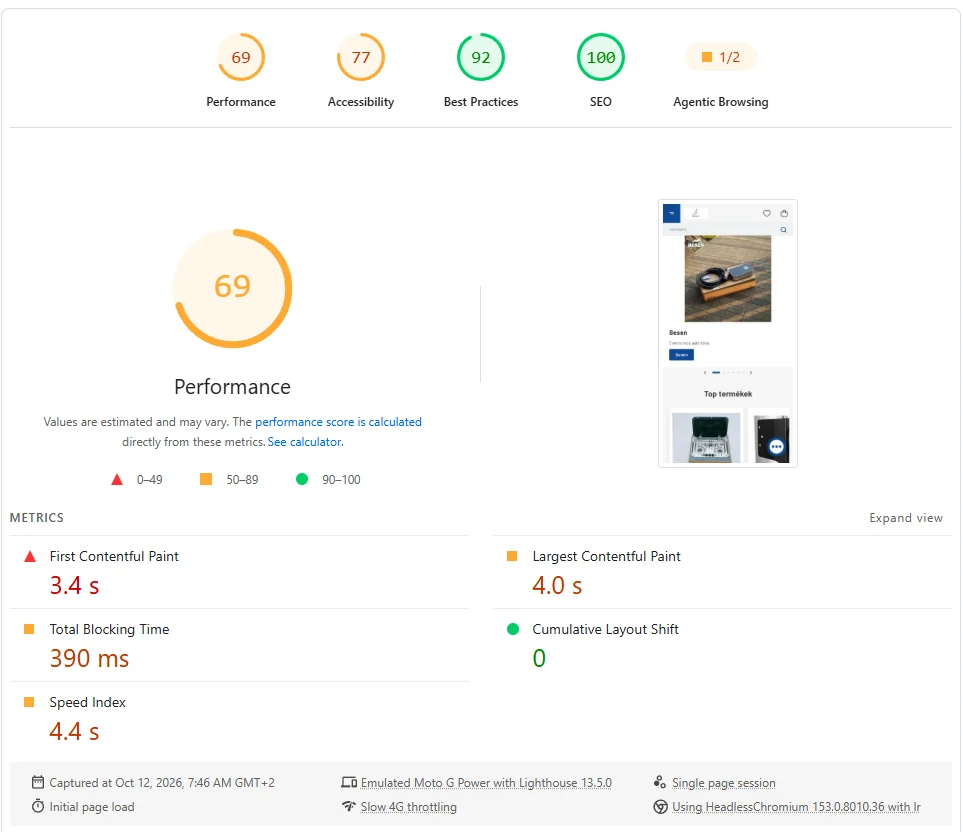Click the Performance label under top gauge
Screen dimensions: 963x832
pyautogui.click(x=241, y=102)
